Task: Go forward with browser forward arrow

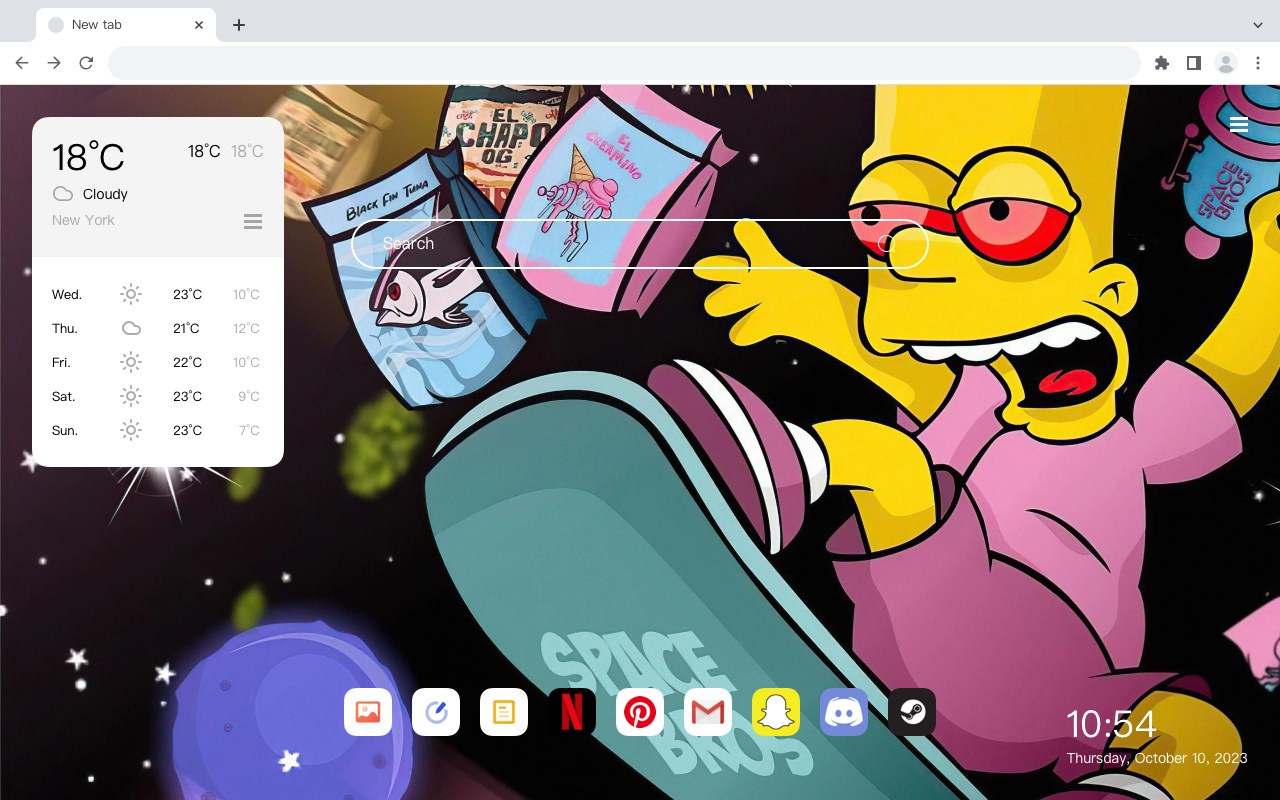Action: pos(54,63)
